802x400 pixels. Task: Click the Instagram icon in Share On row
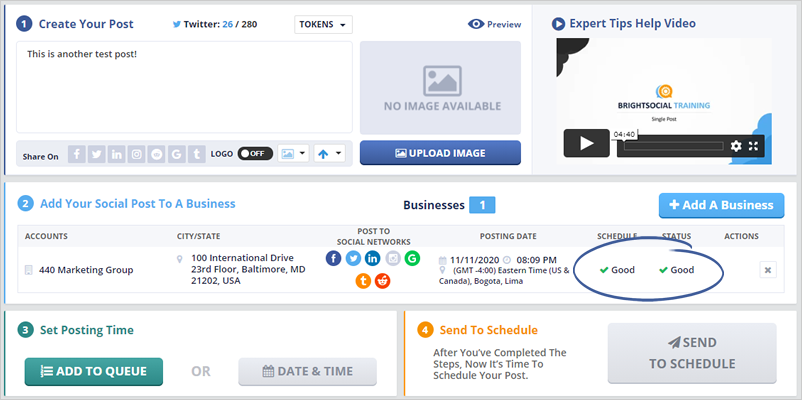click(137, 154)
